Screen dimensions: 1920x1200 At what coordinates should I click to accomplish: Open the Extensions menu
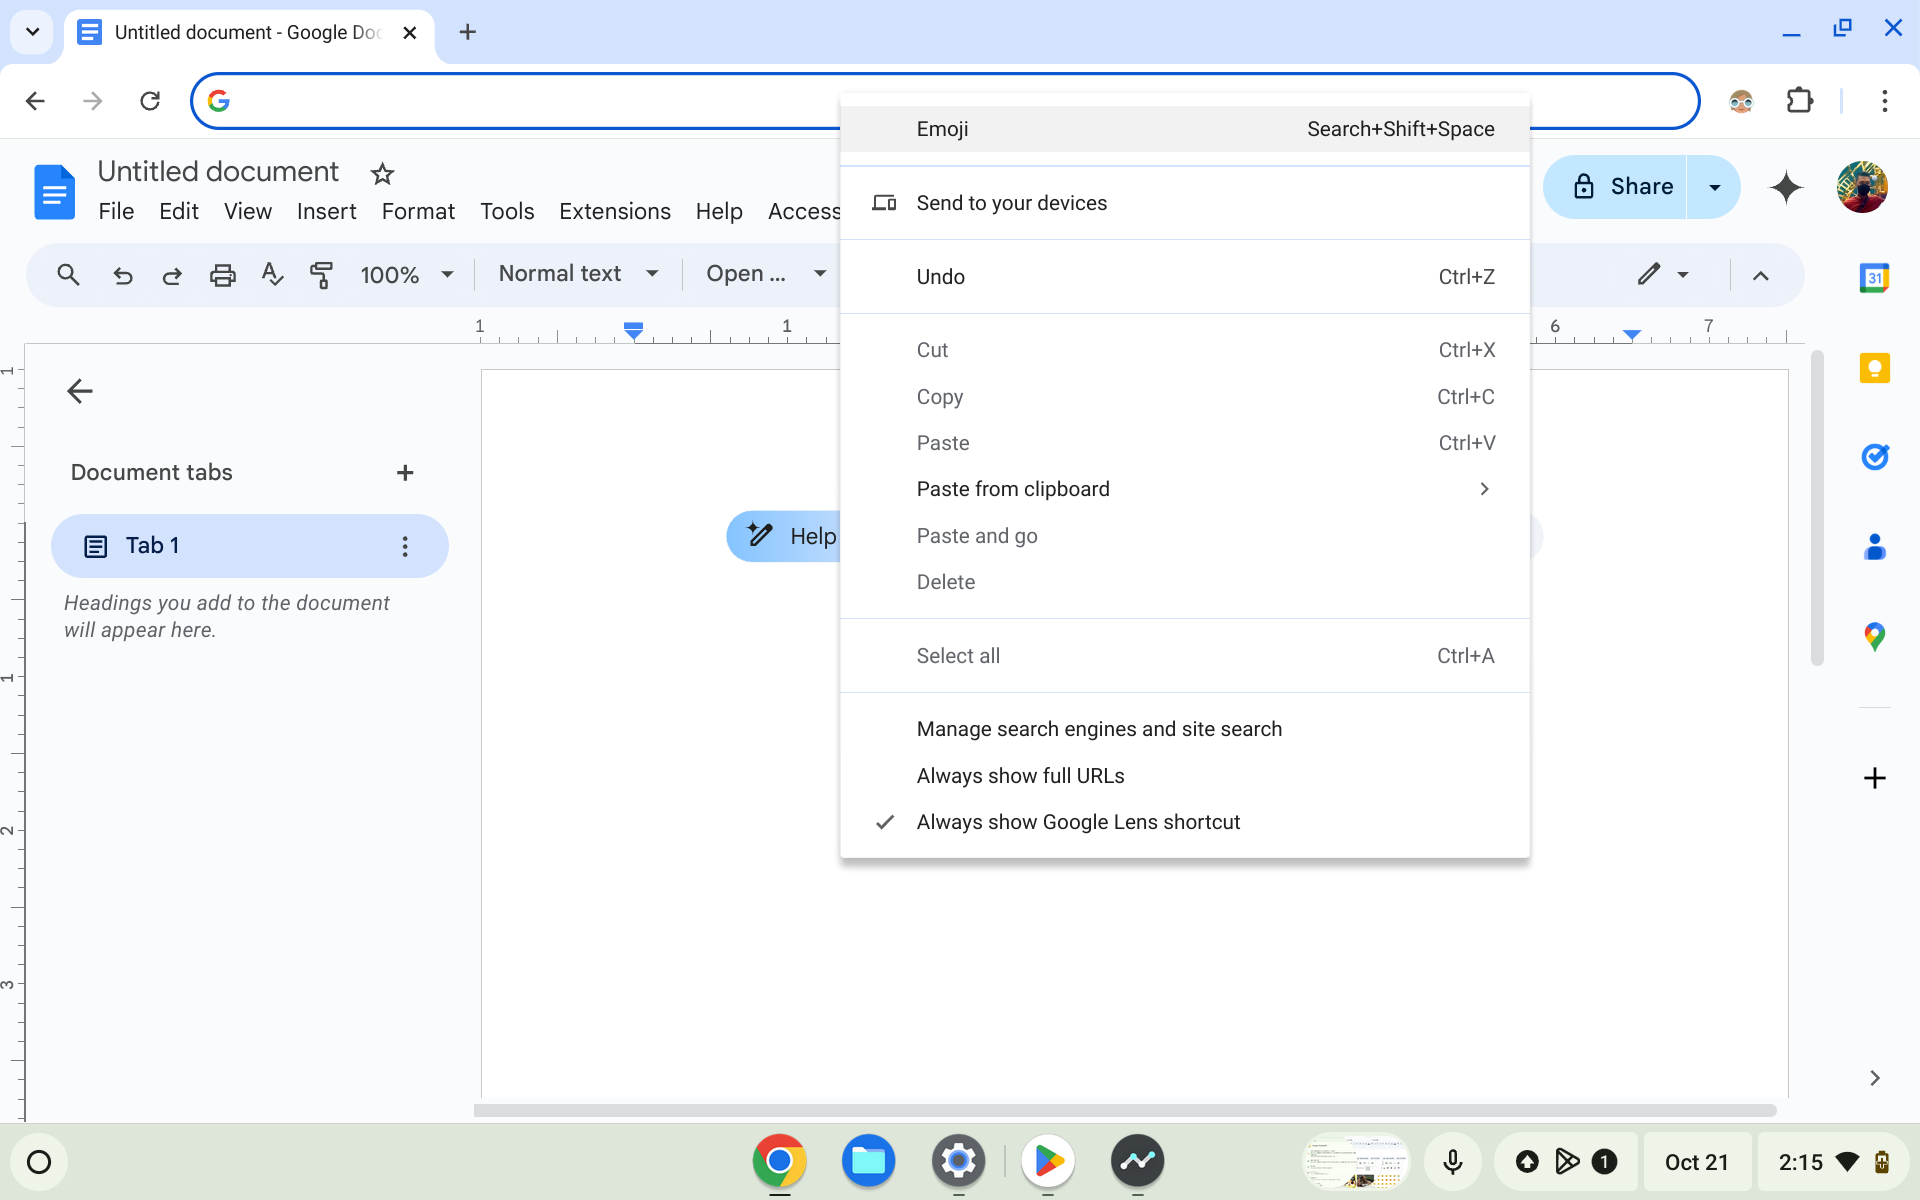click(x=615, y=211)
